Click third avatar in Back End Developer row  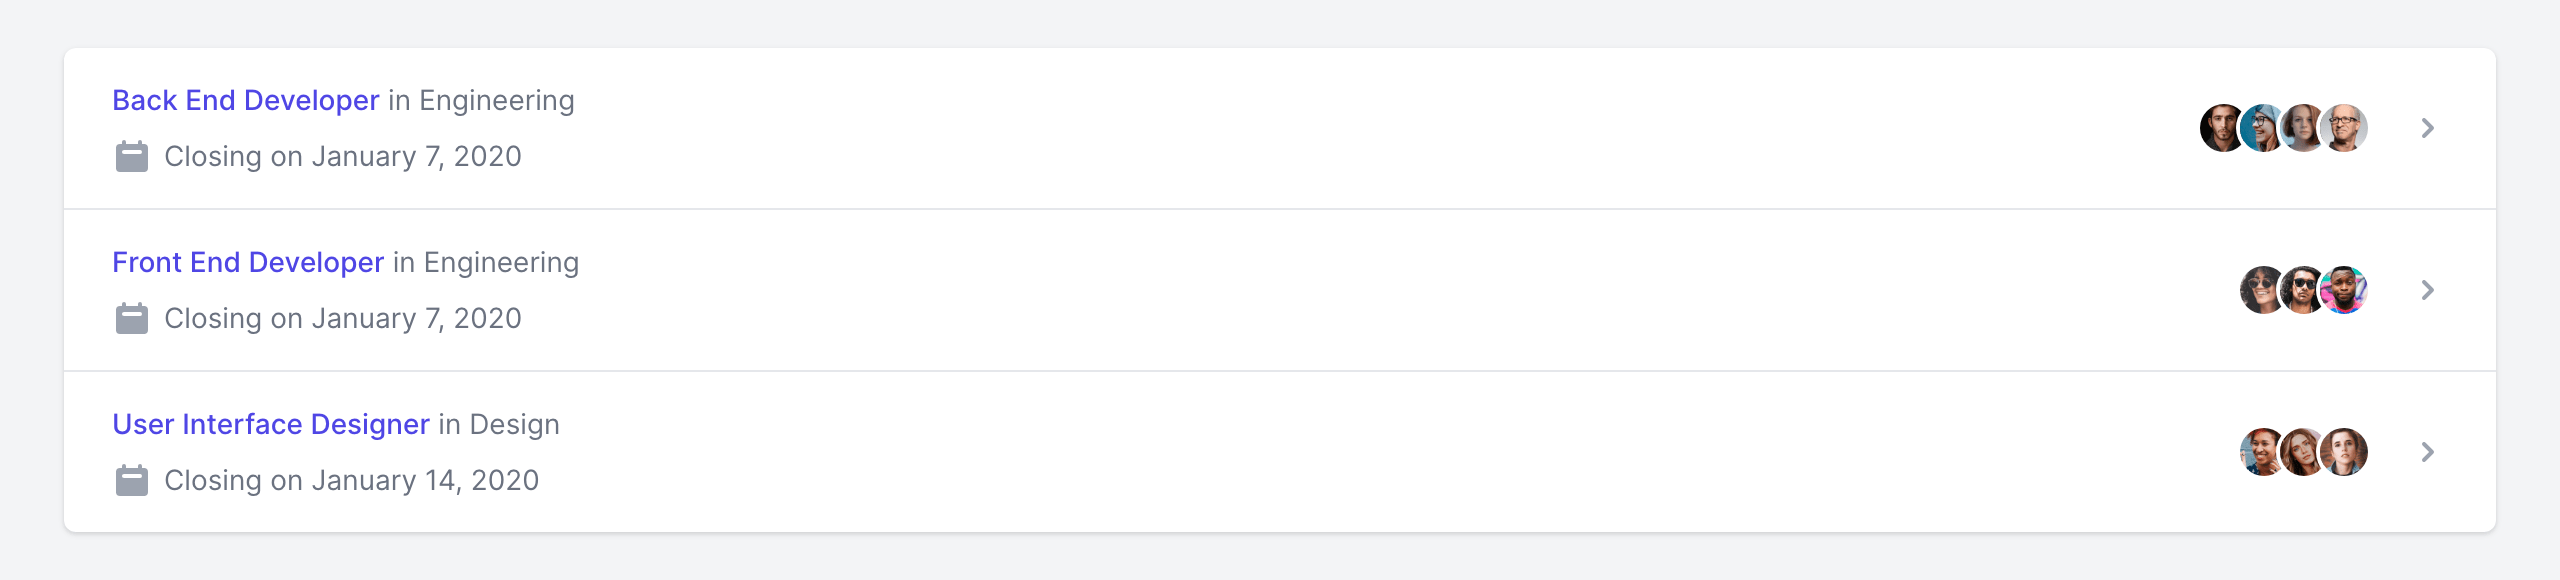pyautogui.click(x=2303, y=128)
